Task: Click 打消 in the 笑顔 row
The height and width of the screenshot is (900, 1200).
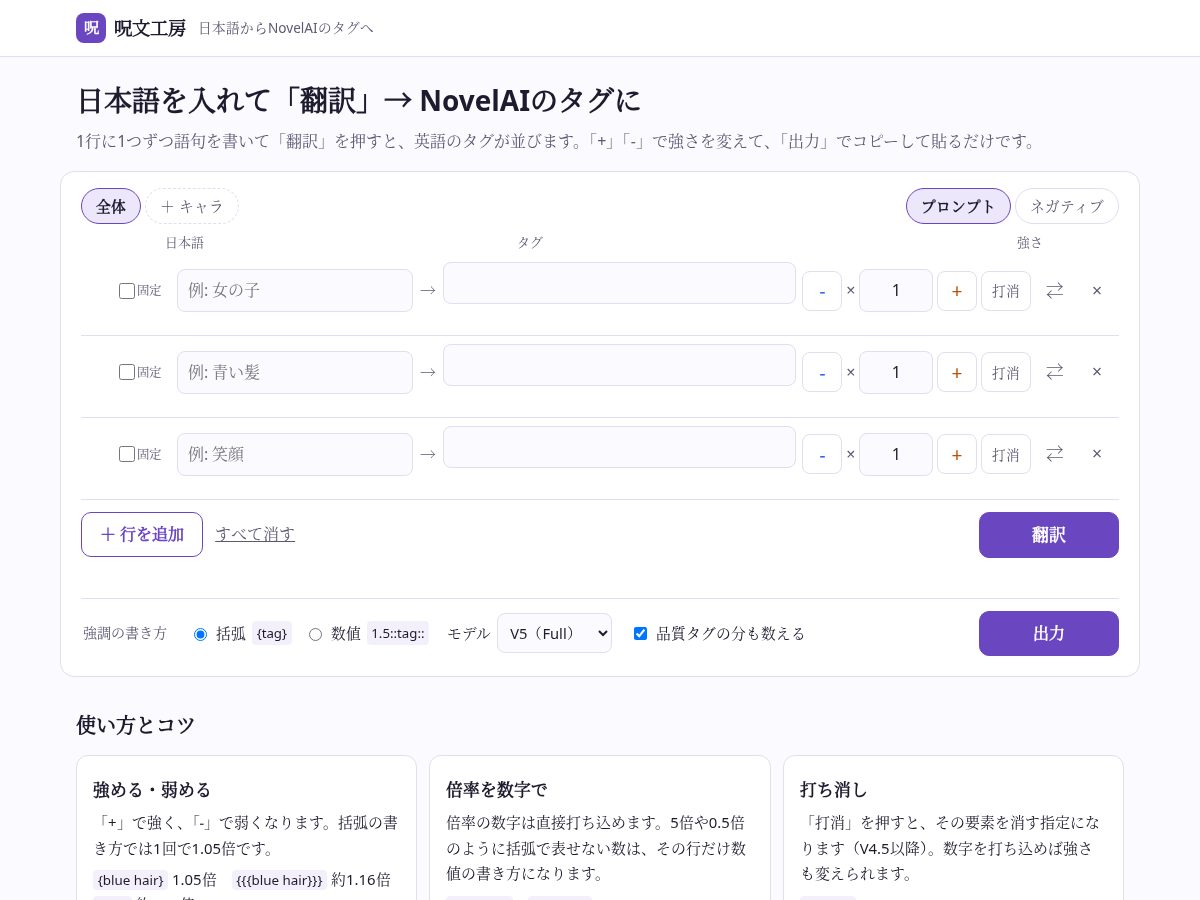Action: click(x=1006, y=454)
